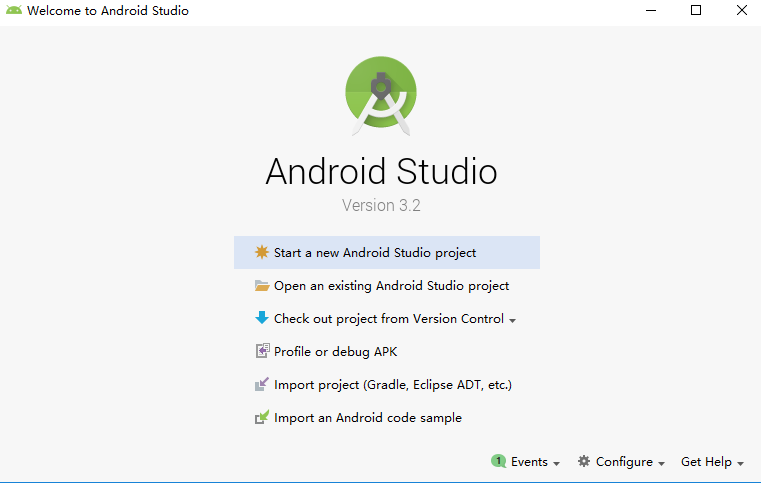Click the Android Studio logo
This screenshot has height=483, width=761.
(381, 96)
